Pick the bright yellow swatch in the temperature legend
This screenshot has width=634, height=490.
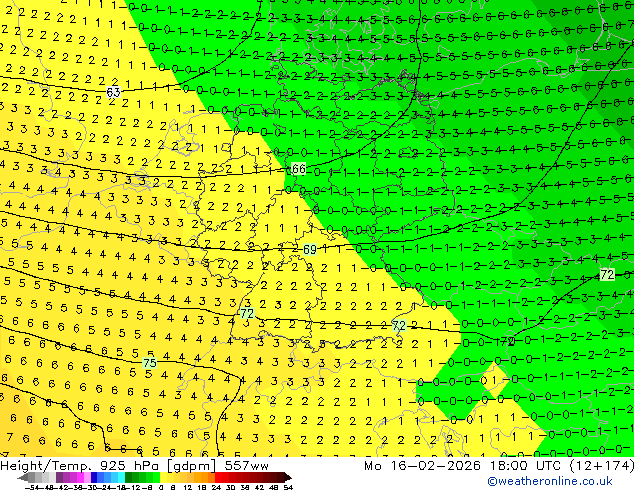pyautogui.click(x=163, y=477)
